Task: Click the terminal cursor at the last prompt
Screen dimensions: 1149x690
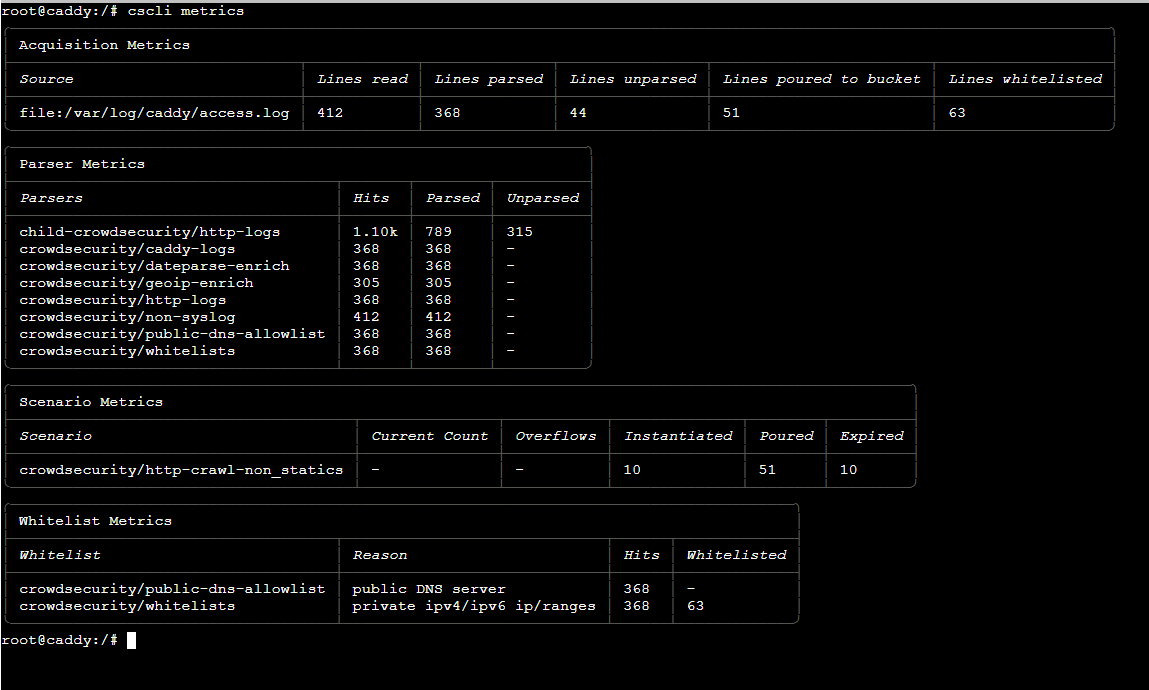Action: (x=131, y=641)
